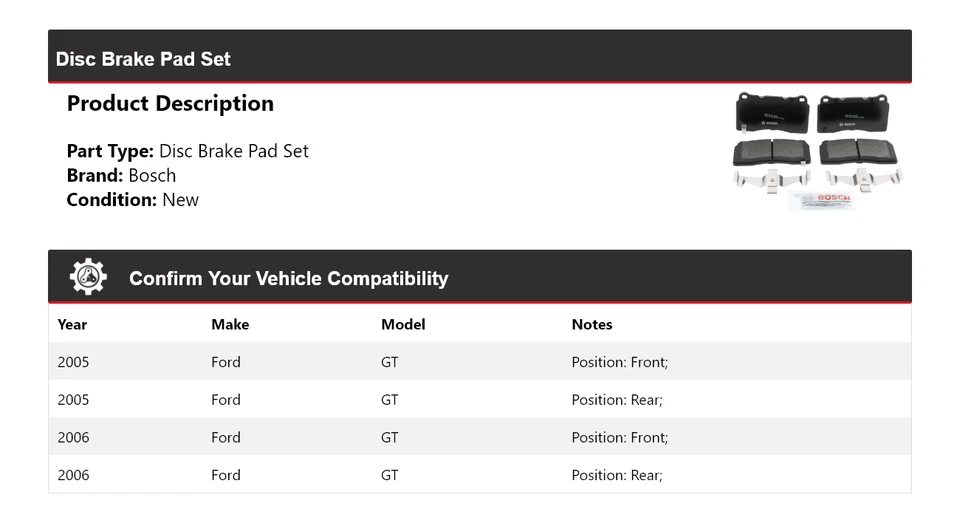This screenshot has width=960, height=523.
Task: Select the Model column header
Action: click(x=403, y=324)
